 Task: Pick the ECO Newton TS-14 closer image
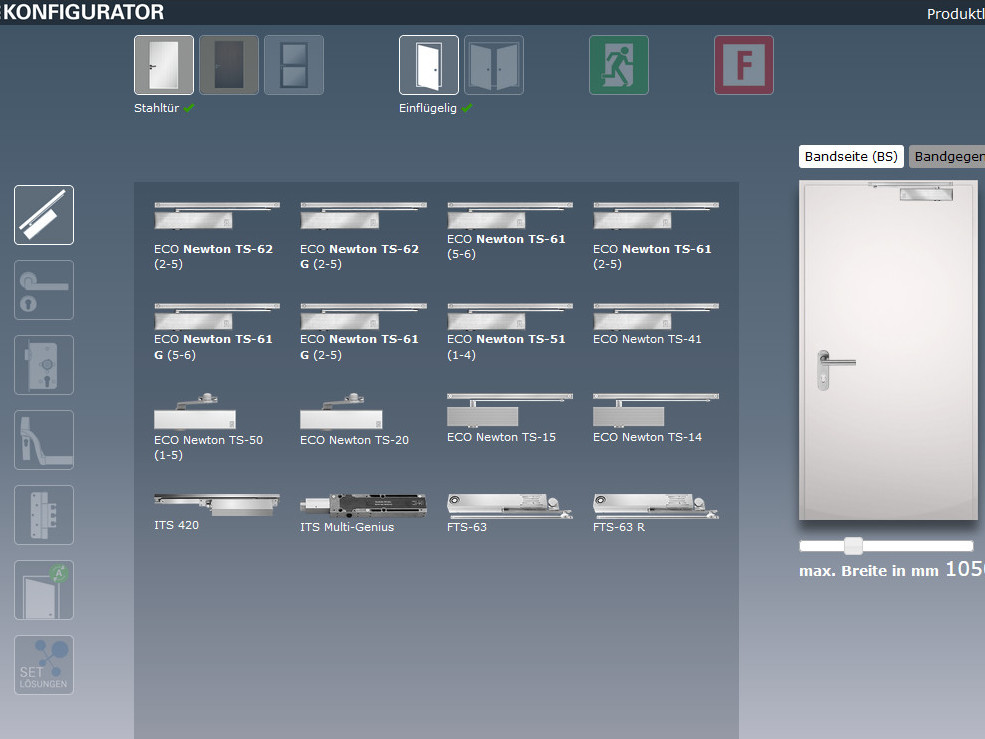coord(656,410)
